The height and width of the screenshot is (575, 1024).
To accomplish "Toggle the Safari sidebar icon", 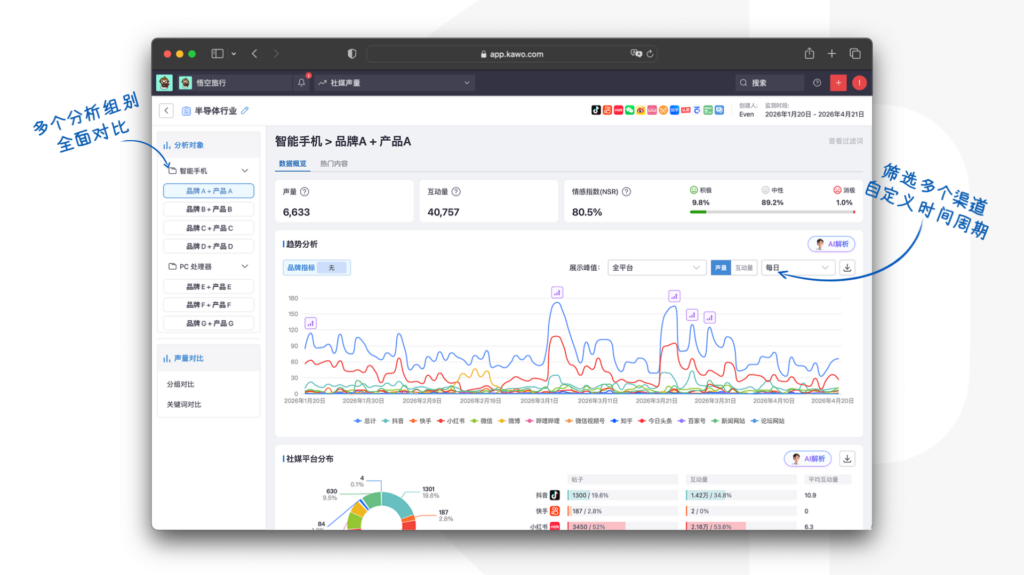I will pos(217,54).
